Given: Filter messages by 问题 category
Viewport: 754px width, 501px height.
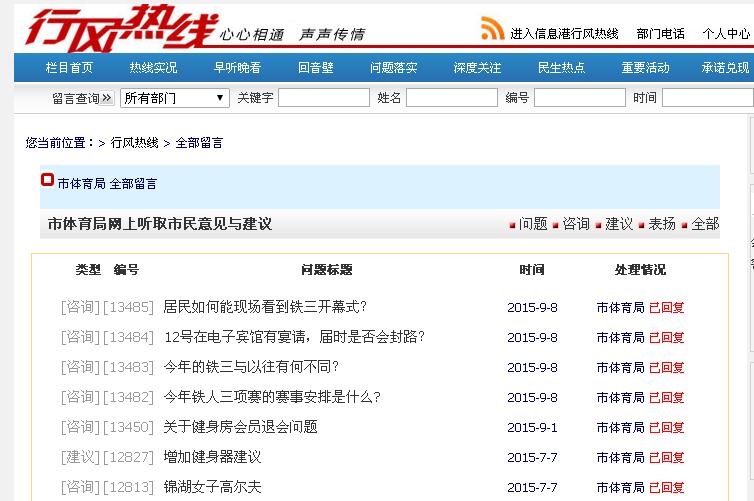Looking at the screenshot, I should [x=533, y=224].
